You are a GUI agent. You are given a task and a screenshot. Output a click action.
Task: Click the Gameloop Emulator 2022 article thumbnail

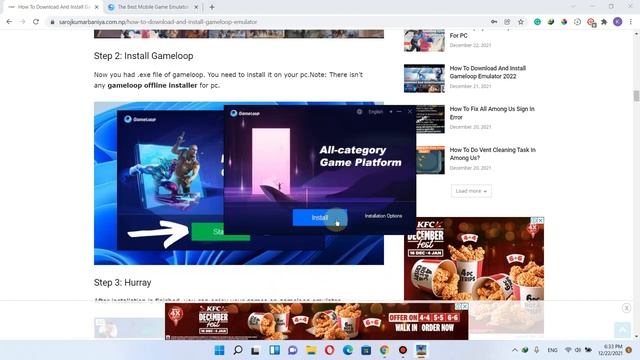424,78
